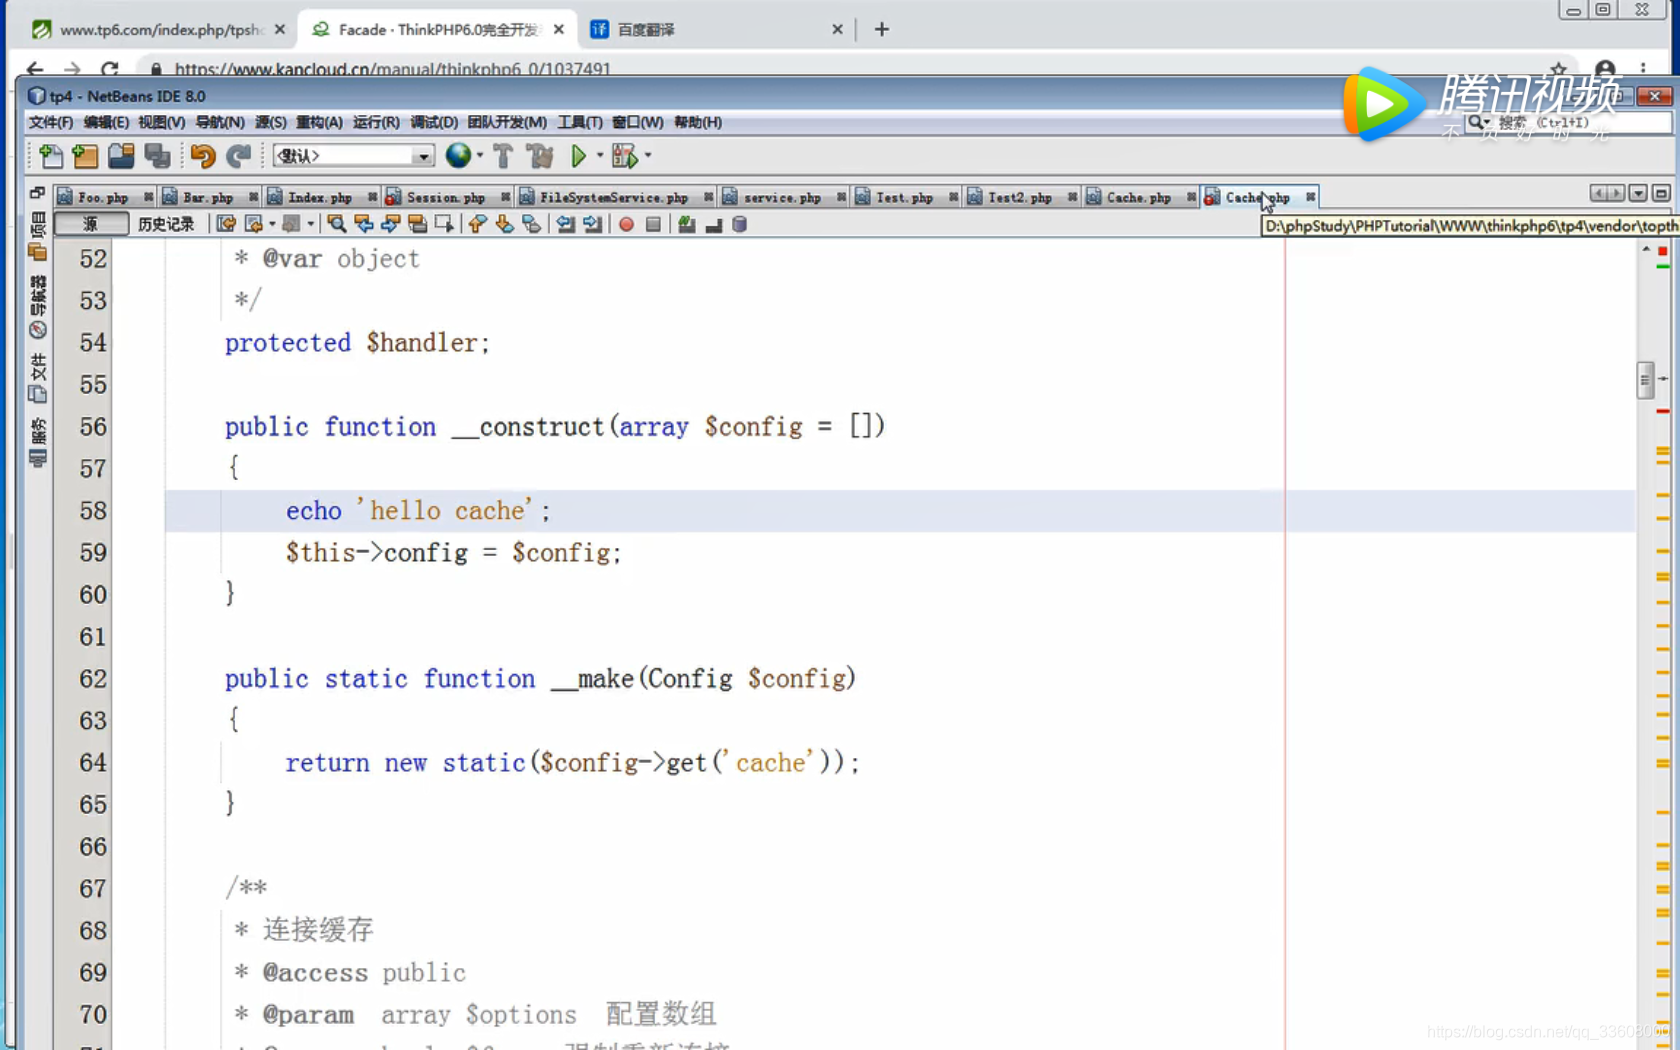Image resolution: width=1680 pixels, height=1050 pixels.
Task: Open the 文件(F) menu
Action: pyautogui.click(x=51, y=122)
